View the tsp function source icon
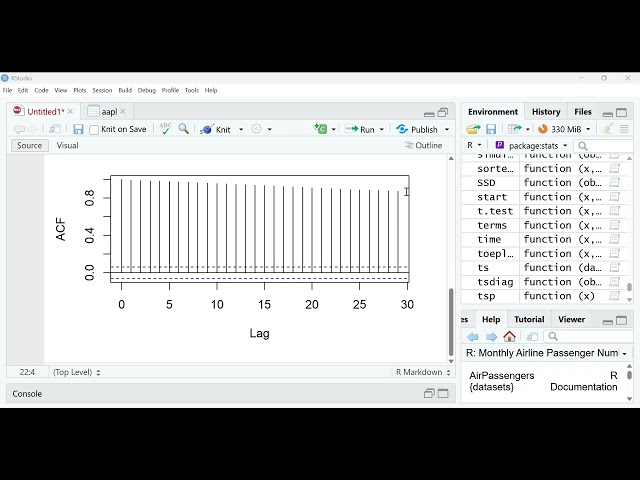This screenshot has width=640, height=480. (615, 296)
